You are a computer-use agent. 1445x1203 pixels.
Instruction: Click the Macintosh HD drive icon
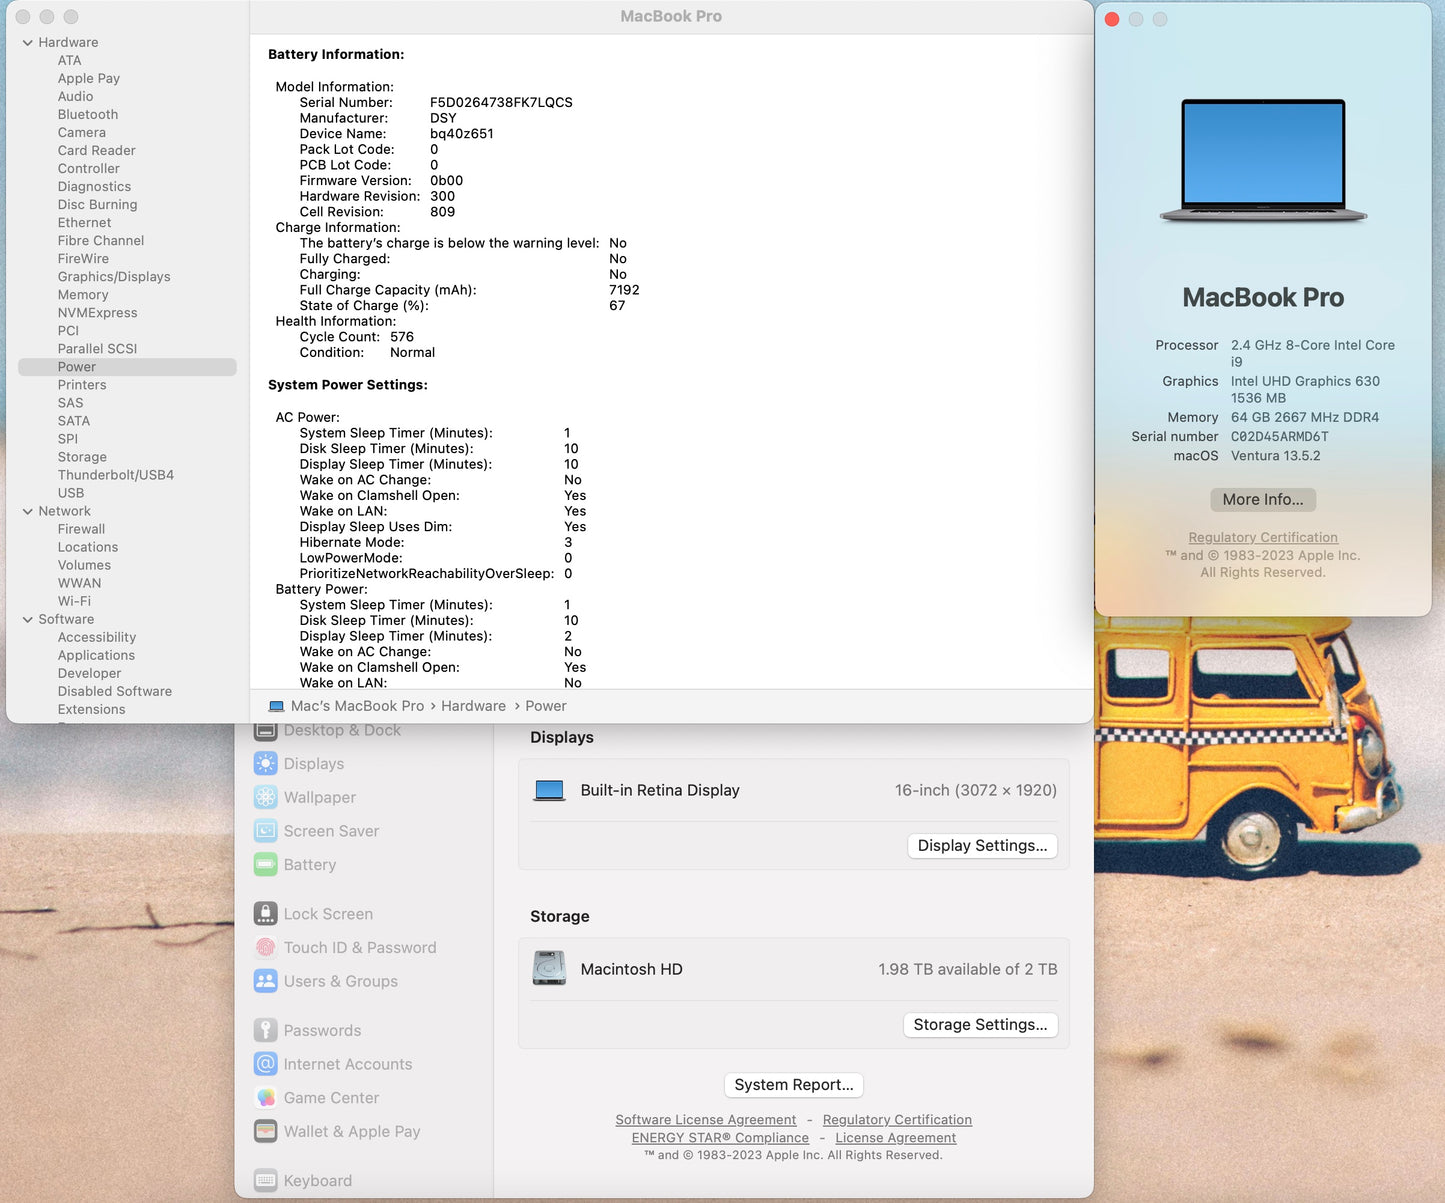click(549, 969)
